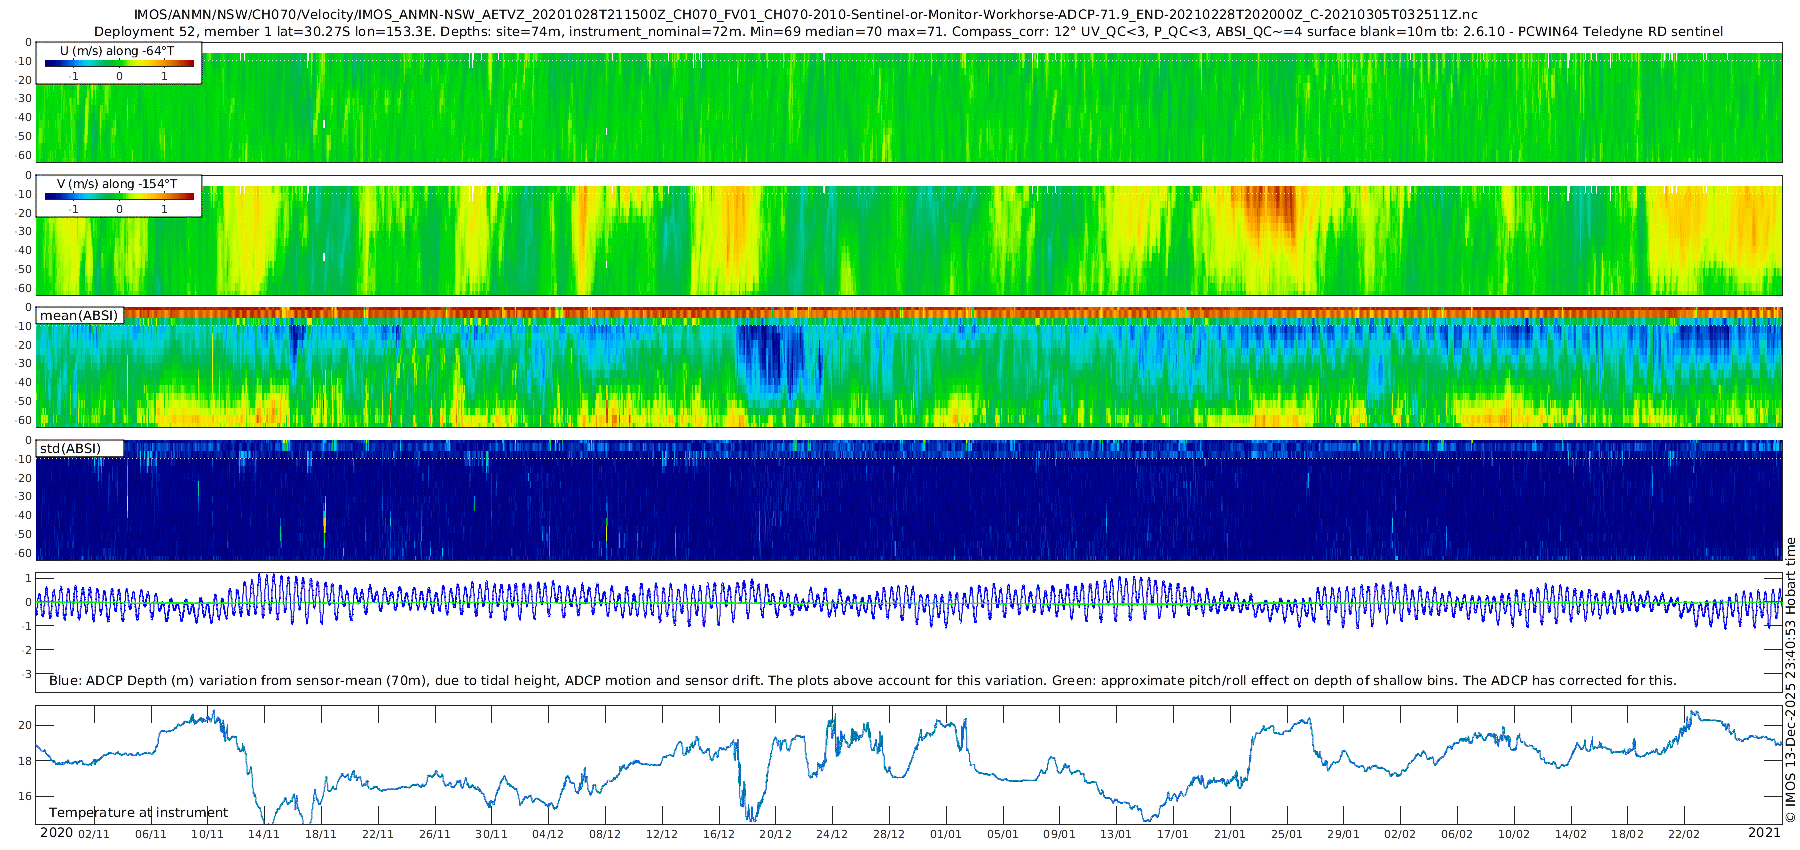1800x850 pixels.
Task: Select the 08/12 date tick label
Action: pos(605,834)
